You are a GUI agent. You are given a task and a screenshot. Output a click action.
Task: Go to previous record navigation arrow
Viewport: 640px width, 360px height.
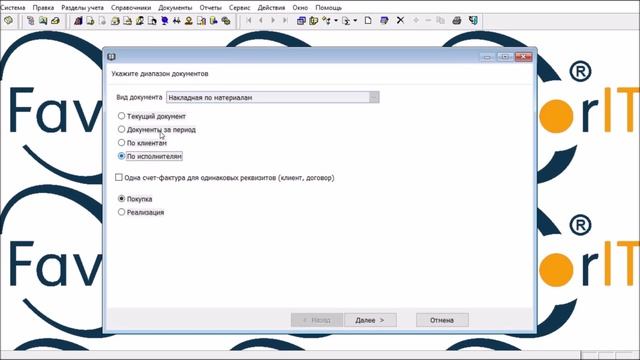click(261, 20)
